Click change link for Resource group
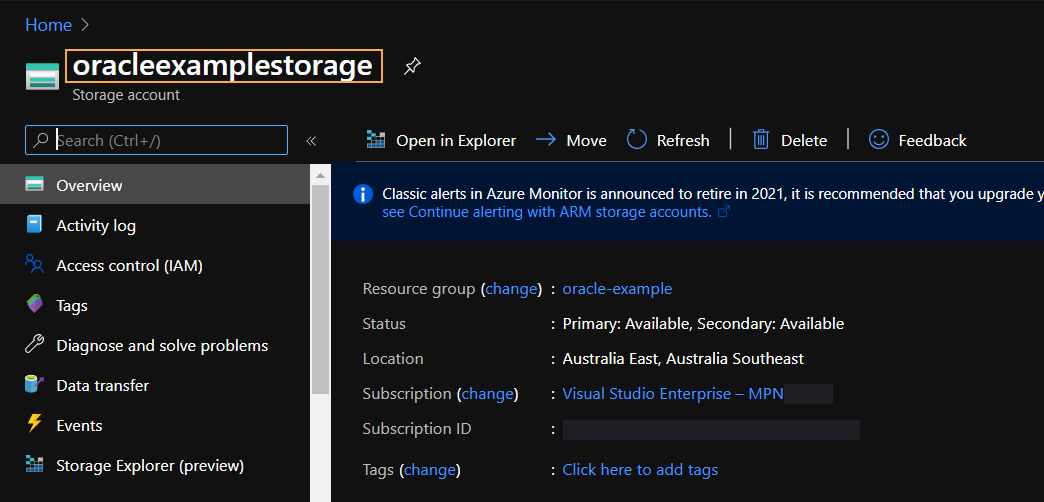Image resolution: width=1044 pixels, height=502 pixels. (511, 289)
